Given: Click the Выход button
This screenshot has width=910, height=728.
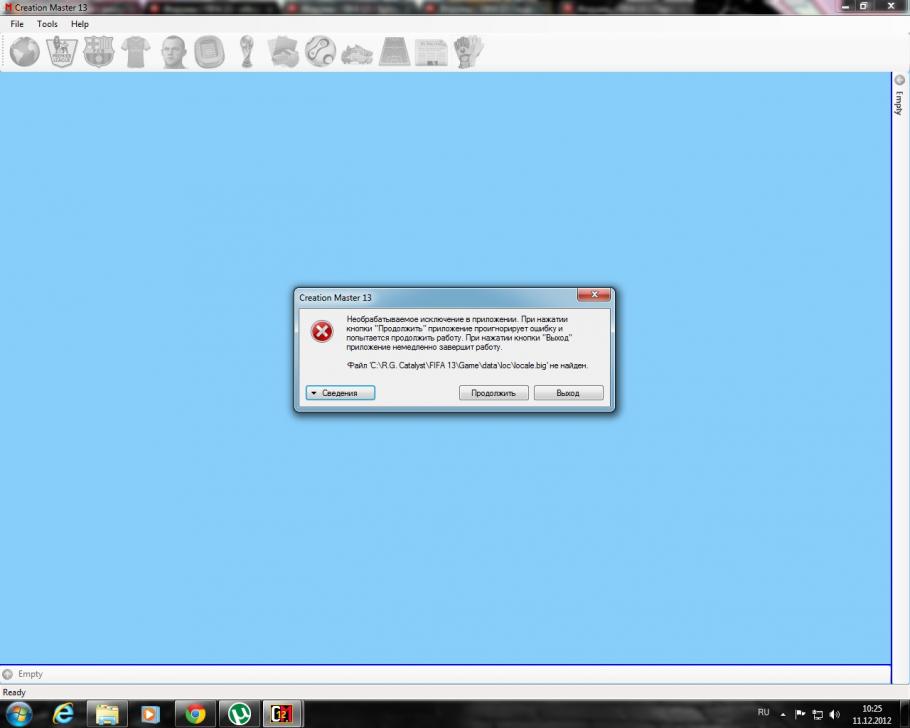Looking at the screenshot, I should (x=568, y=393).
